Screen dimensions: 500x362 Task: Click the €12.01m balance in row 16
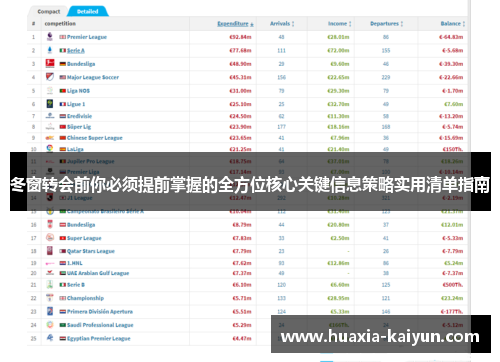point(452,225)
